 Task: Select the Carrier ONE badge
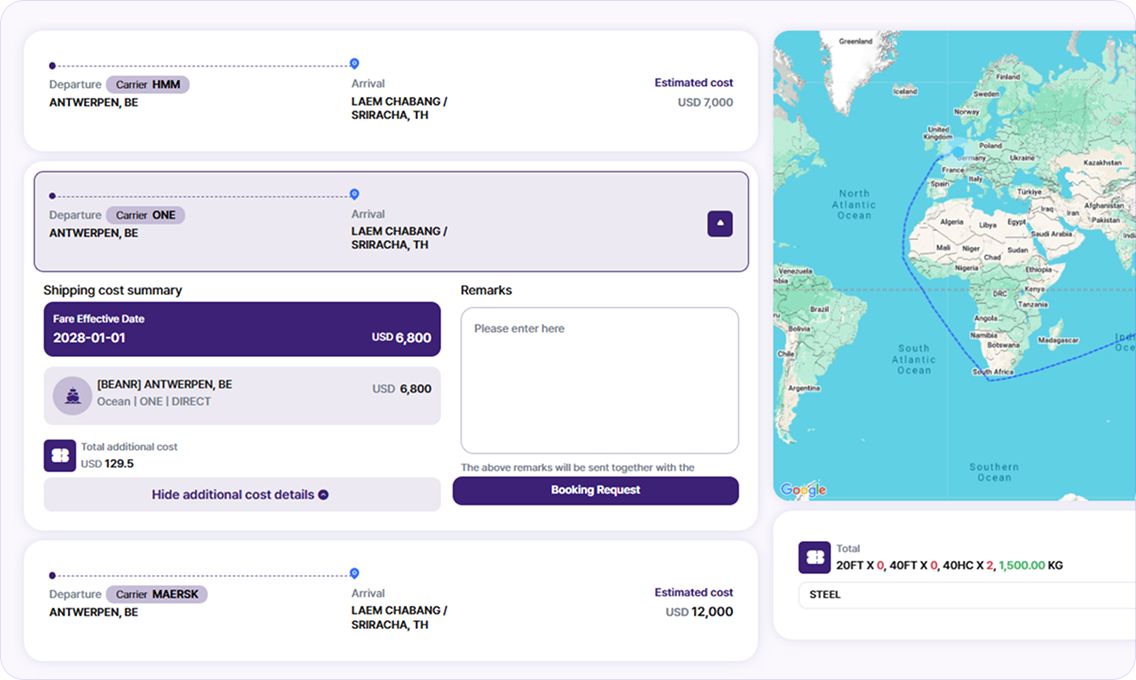tap(146, 215)
